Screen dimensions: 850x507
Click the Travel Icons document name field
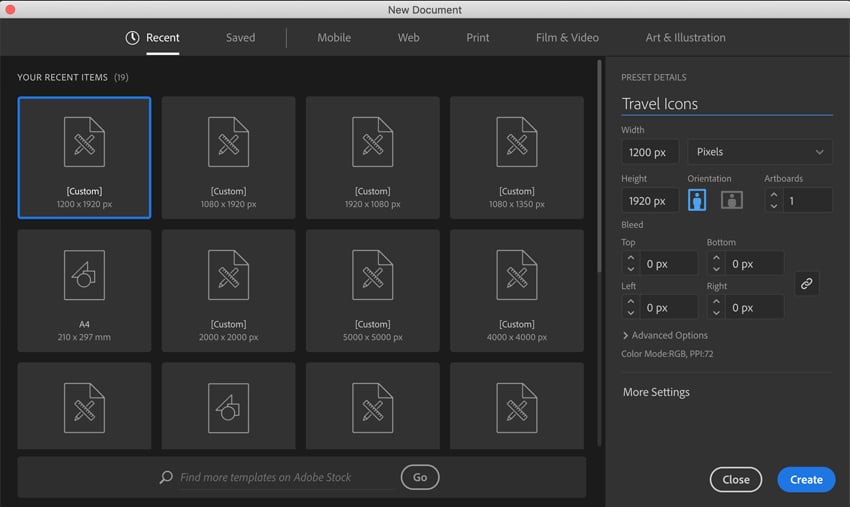coord(727,104)
